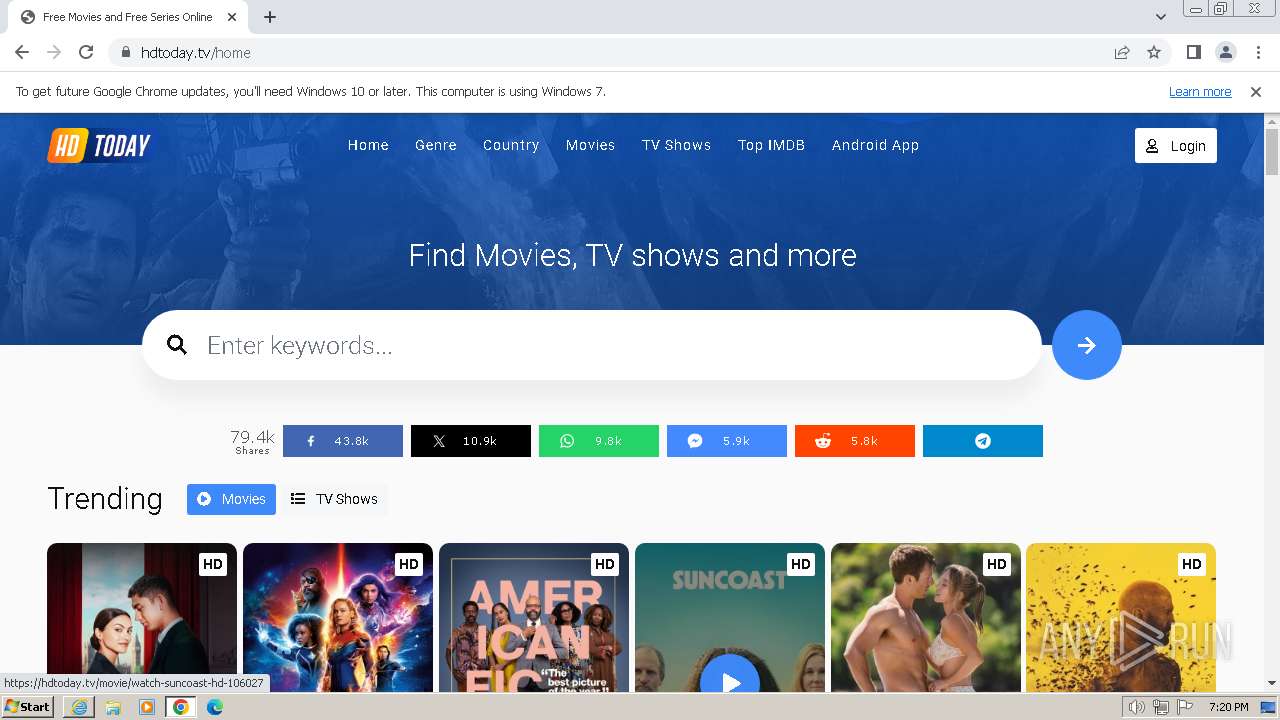Open Chrome profile icon
1280x720 pixels.
pos(1225,52)
